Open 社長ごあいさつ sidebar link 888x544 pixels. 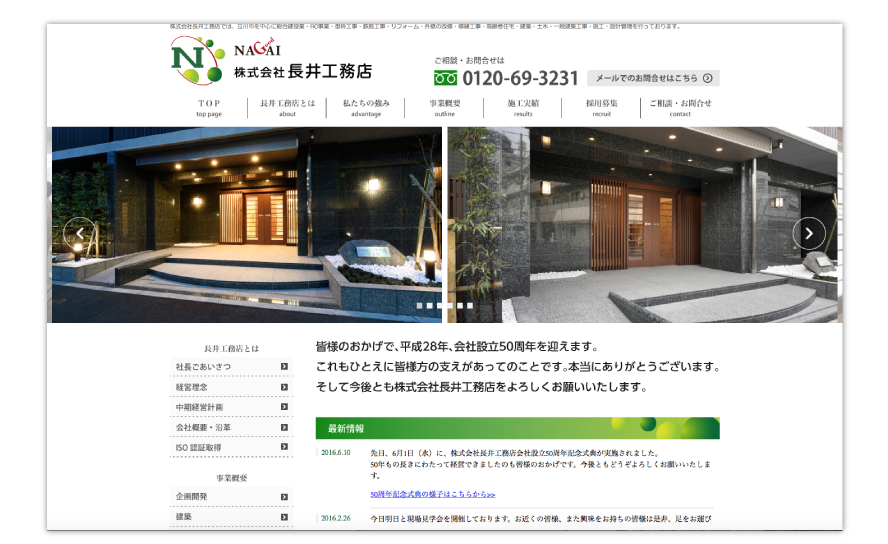tap(231, 367)
